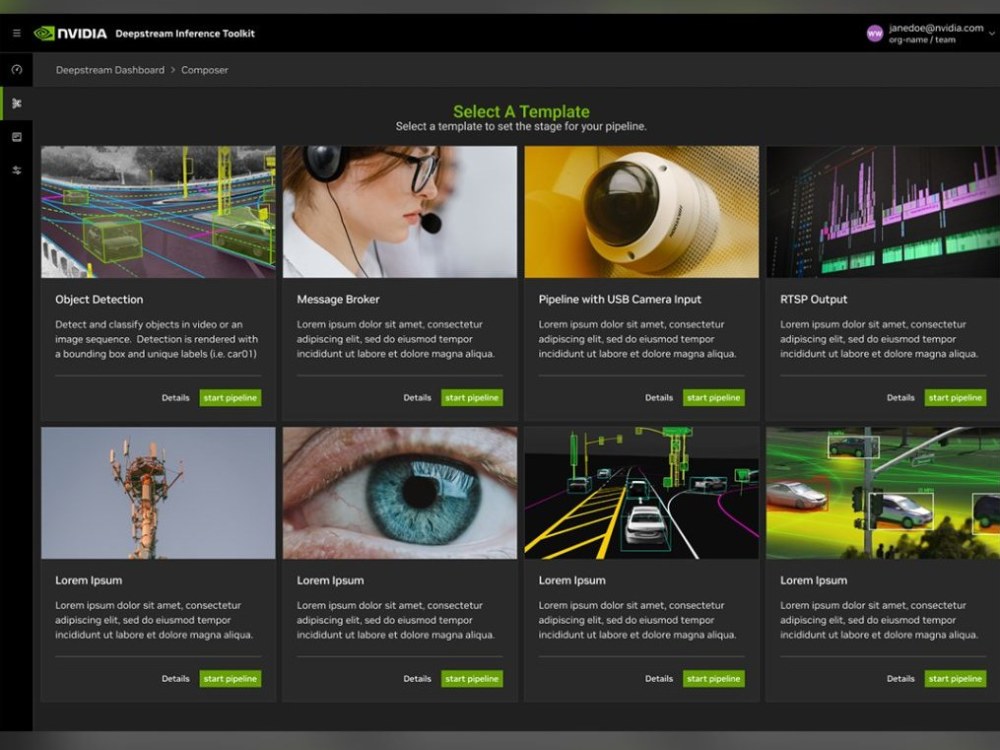Open the hamburger menu icon

17,33
